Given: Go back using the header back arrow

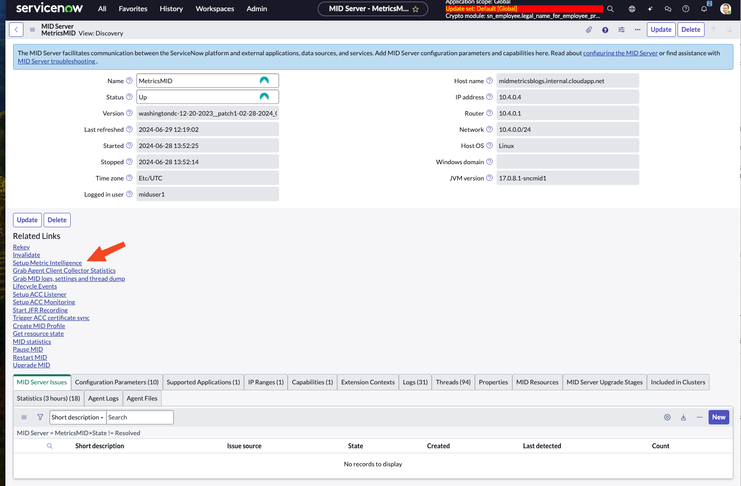Looking at the screenshot, I should tap(16, 29).
